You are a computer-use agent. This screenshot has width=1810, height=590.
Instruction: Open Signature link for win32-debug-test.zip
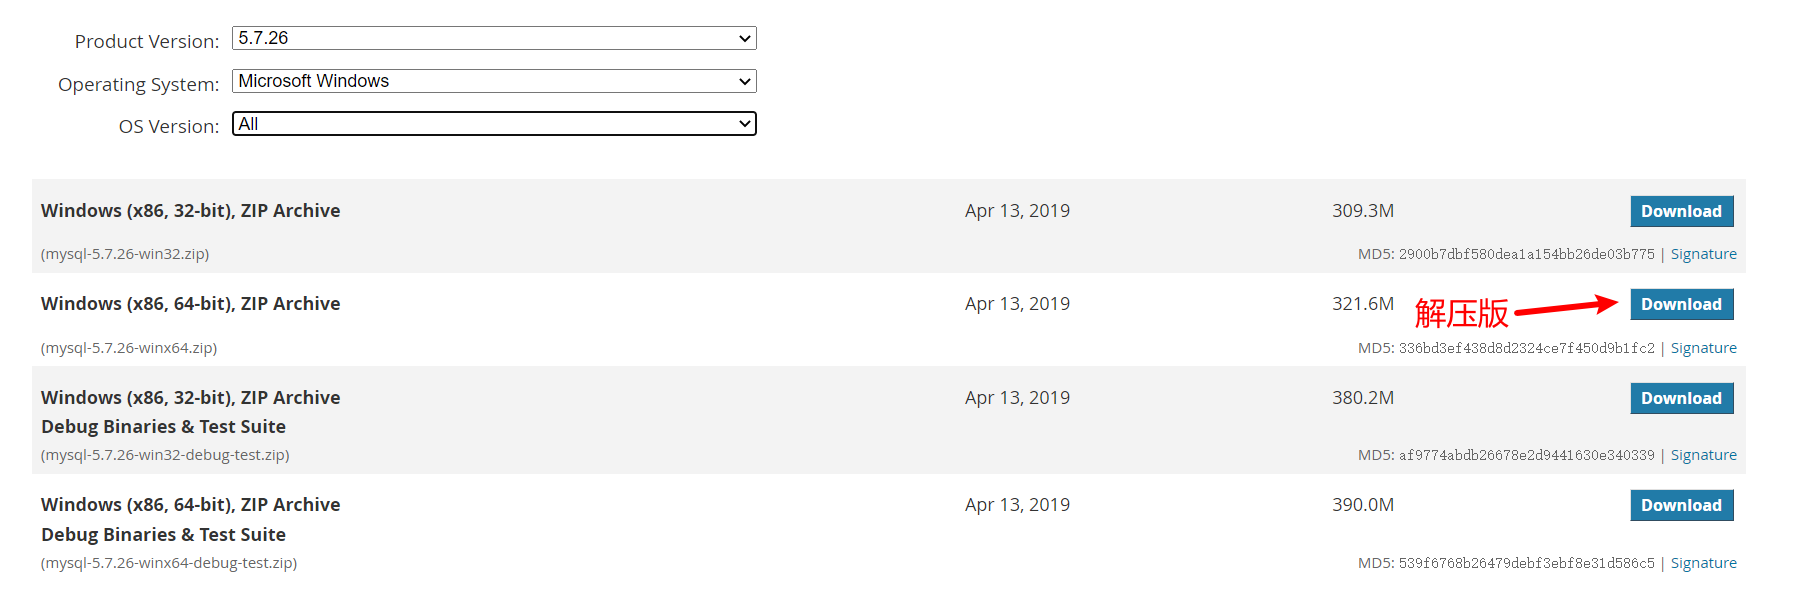[x=1703, y=455]
